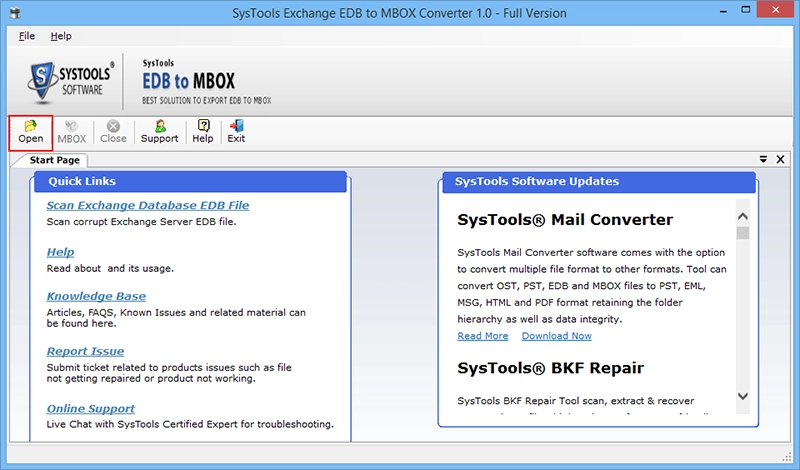Click the Report Issue link
The width and height of the screenshot is (800, 470).
85,351
